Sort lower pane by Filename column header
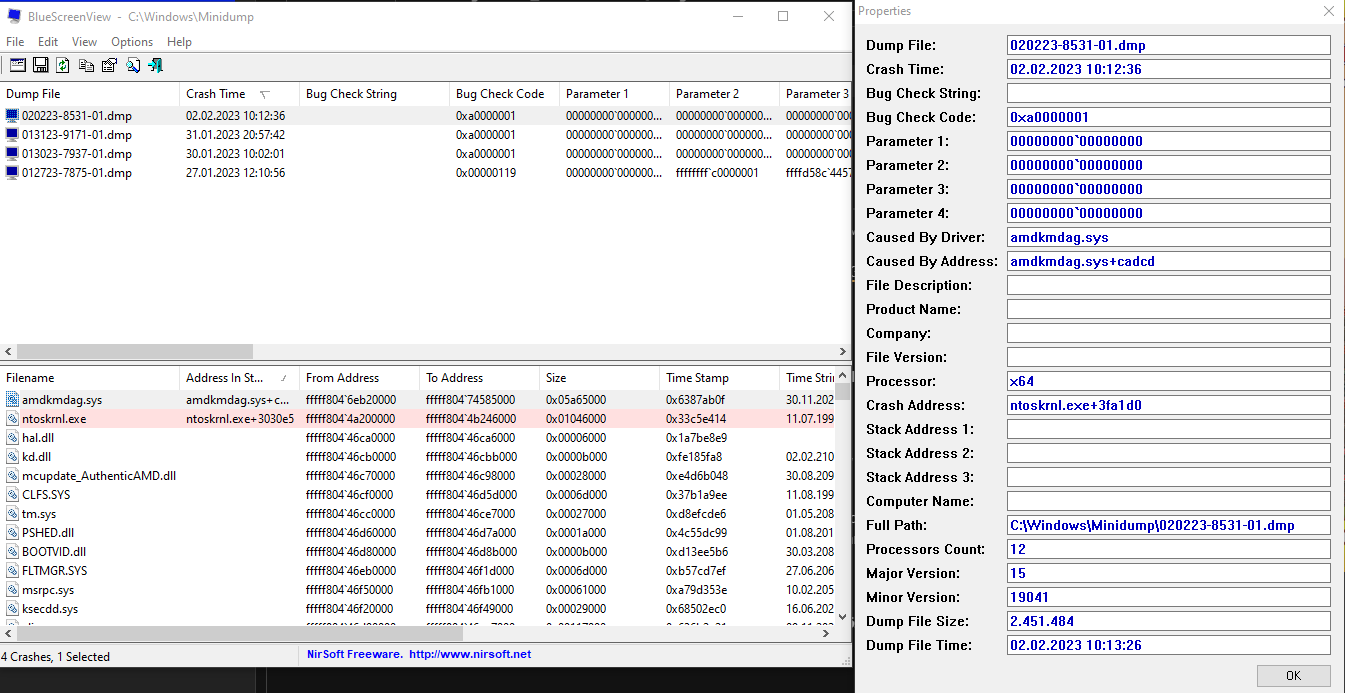Image resolution: width=1345 pixels, height=693 pixels. click(90, 378)
